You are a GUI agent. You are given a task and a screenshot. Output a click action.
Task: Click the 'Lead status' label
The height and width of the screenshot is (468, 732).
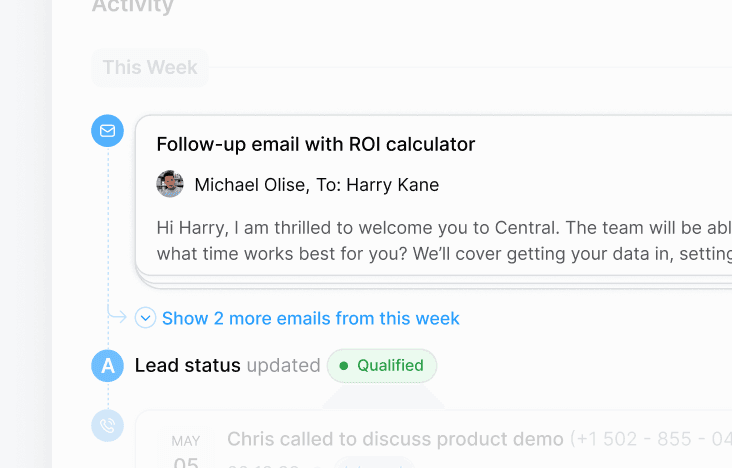[188, 366]
